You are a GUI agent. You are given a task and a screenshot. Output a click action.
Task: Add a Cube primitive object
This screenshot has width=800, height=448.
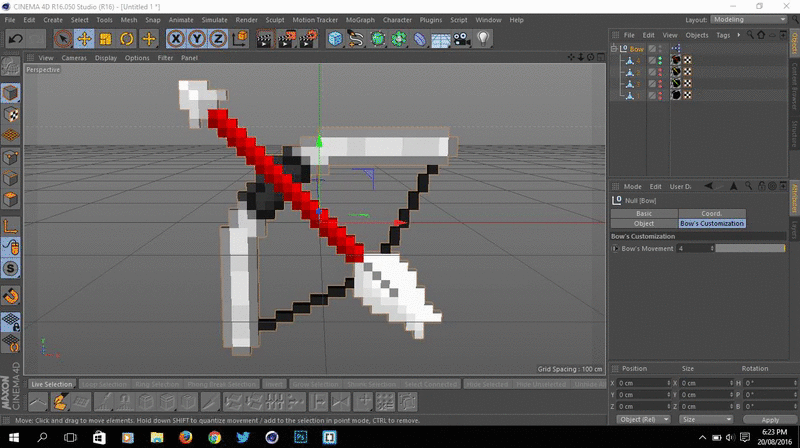335,39
